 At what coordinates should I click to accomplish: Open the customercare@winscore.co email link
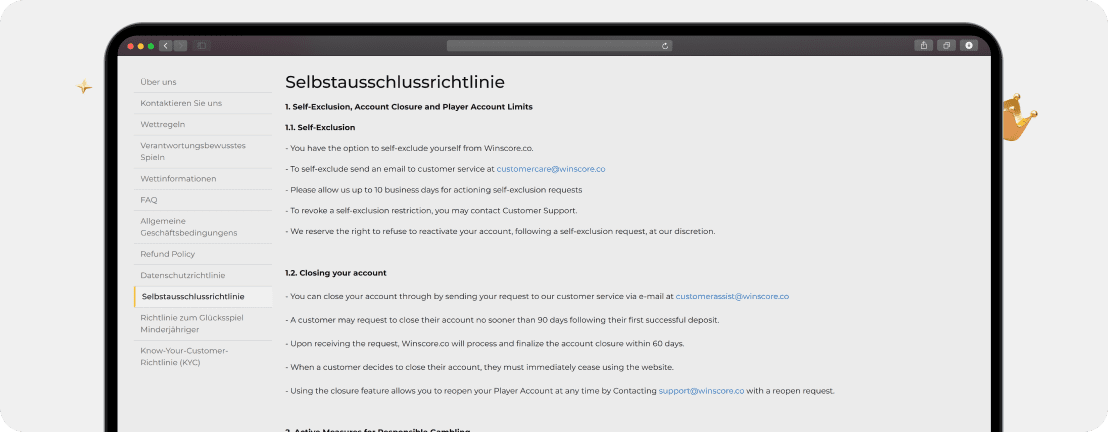(550, 169)
